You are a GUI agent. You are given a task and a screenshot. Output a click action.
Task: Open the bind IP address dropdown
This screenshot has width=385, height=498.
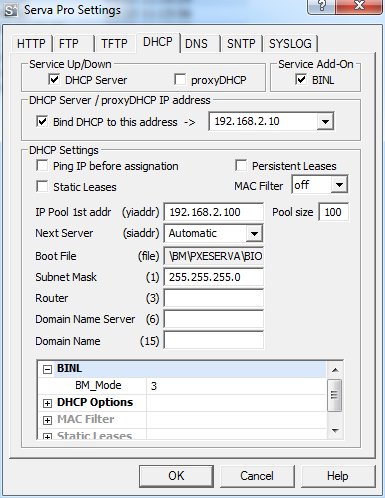coord(325,121)
